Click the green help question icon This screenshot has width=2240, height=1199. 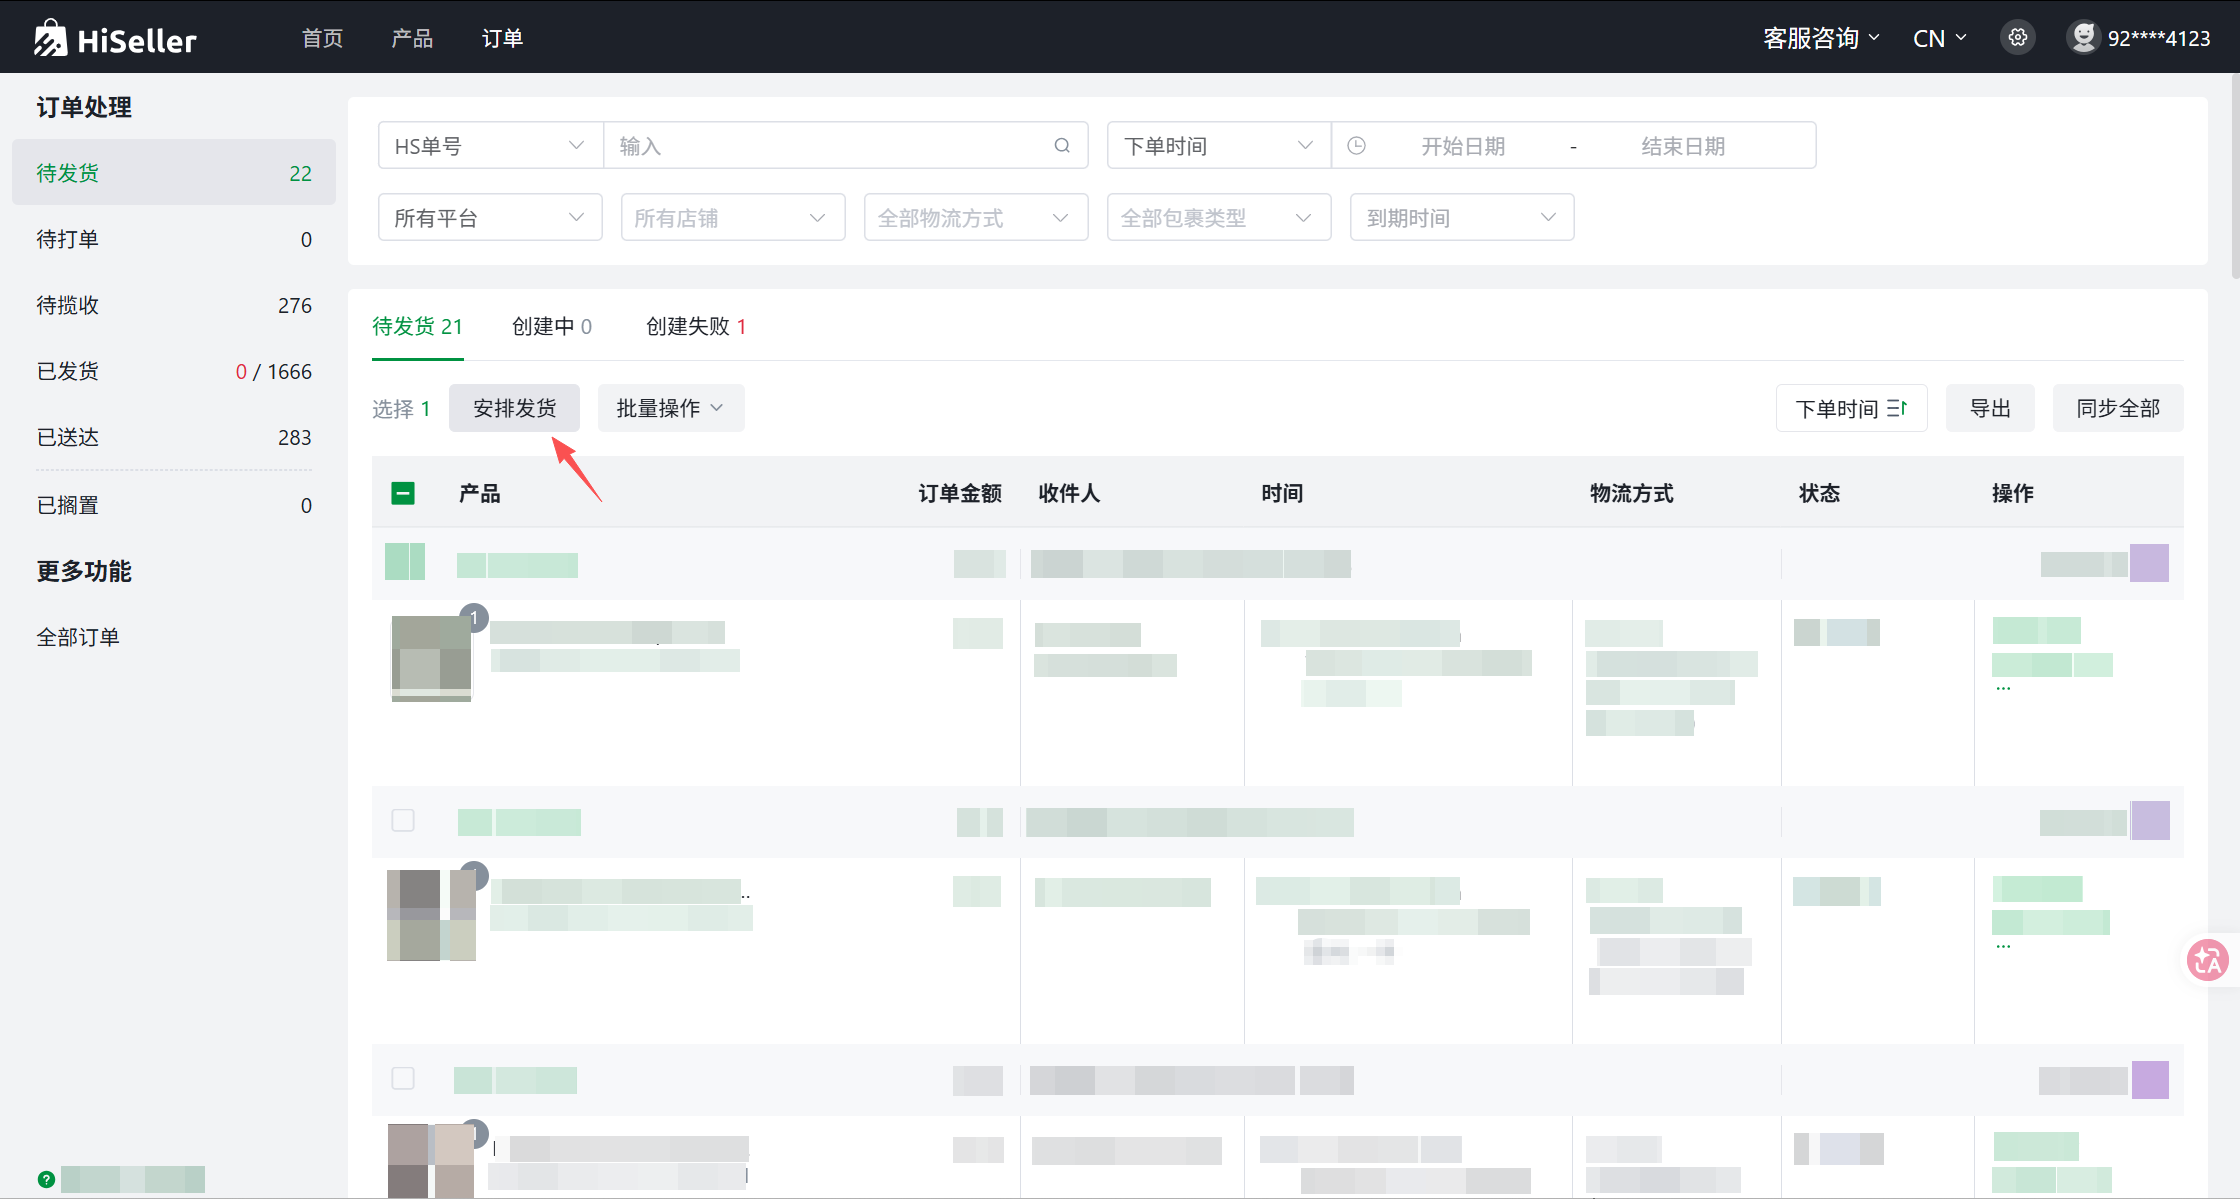[x=46, y=1179]
